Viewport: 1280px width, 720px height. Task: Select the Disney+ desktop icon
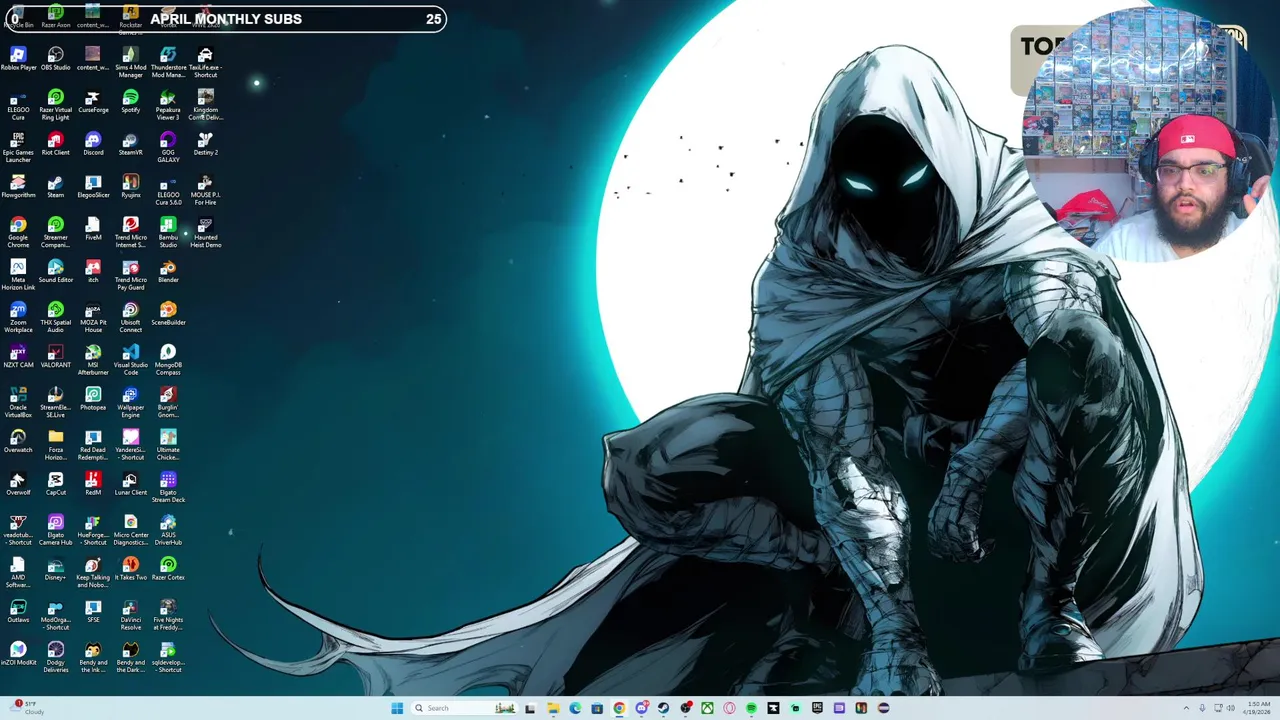(56, 569)
